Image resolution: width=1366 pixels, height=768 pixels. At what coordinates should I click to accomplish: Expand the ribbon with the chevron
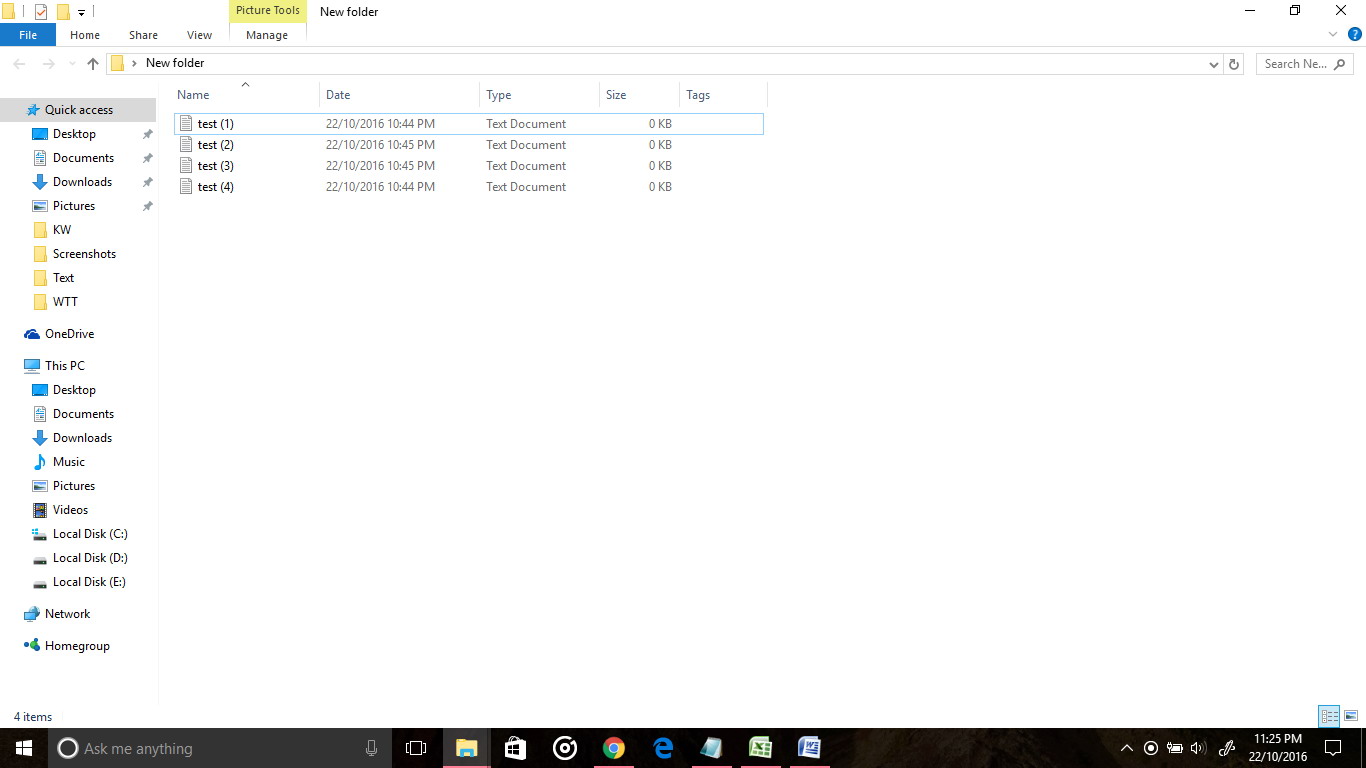pyautogui.click(x=1333, y=34)
